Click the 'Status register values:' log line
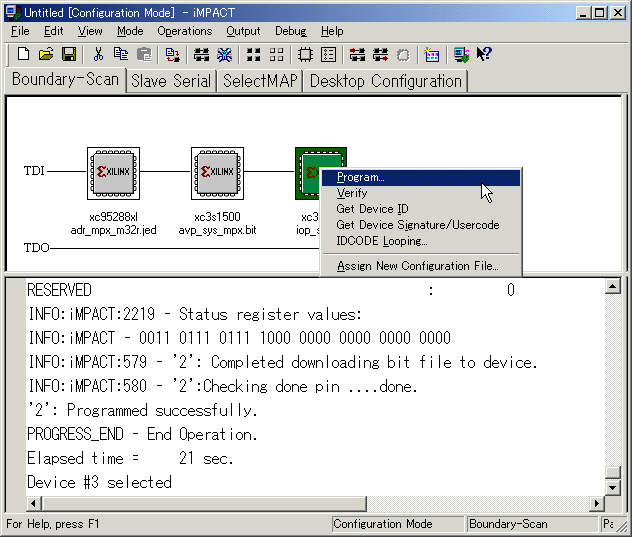Screen dimensions: 632x537 pos(195,314)
